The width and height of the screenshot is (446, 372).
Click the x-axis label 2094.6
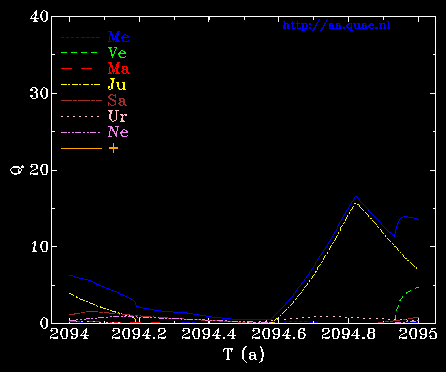pyautogui.click(x=279, y=334)
